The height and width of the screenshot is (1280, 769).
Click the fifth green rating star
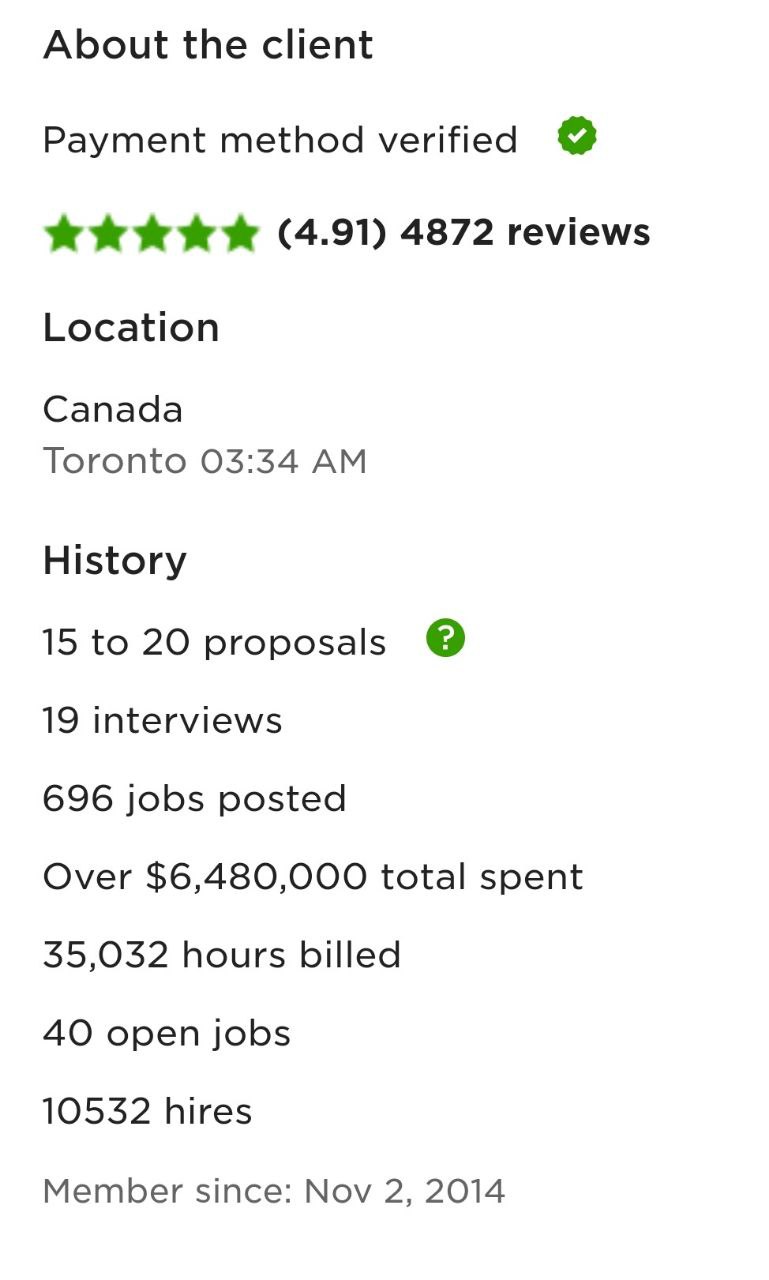tap(239, 234)
